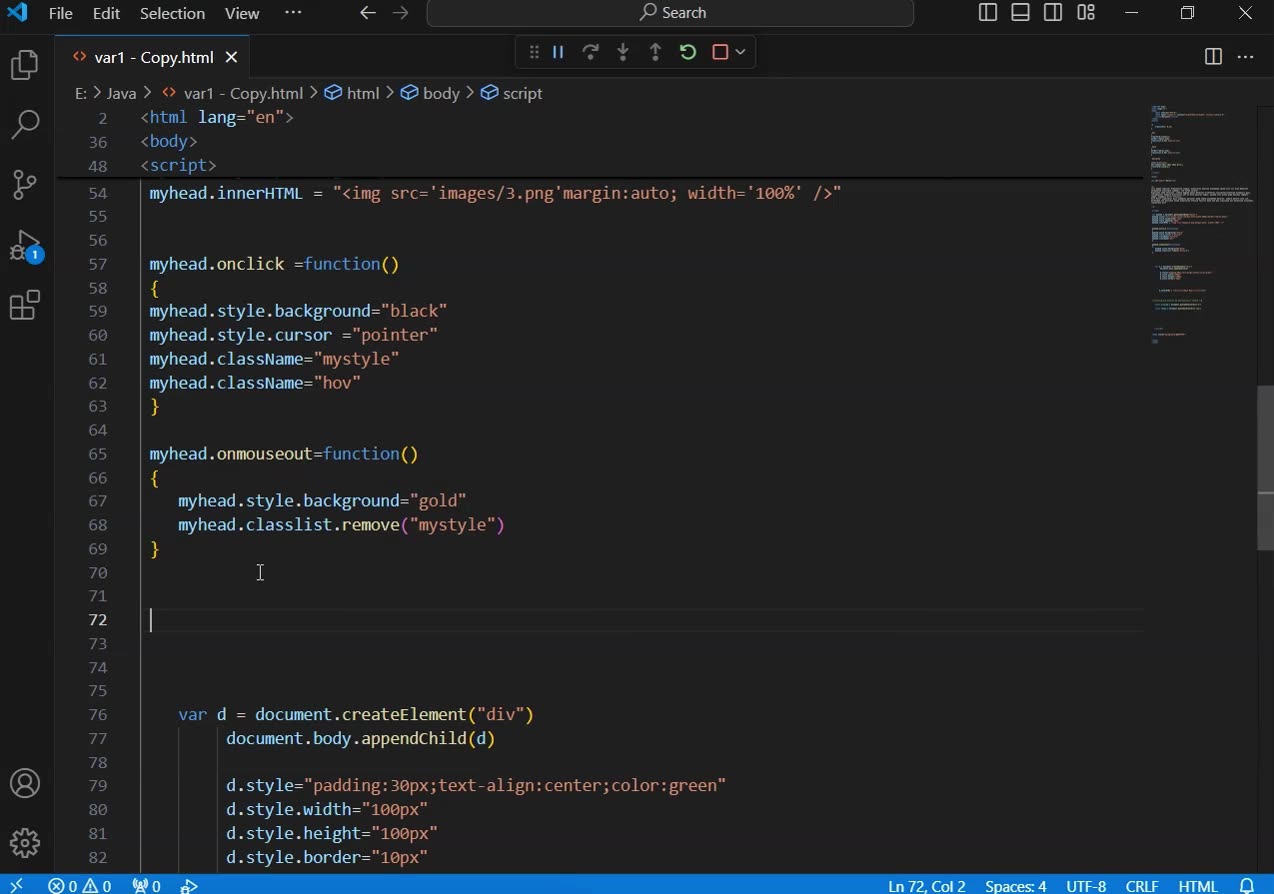Open the Run and Debug view
1274x894 pixels.
point(24,246)
